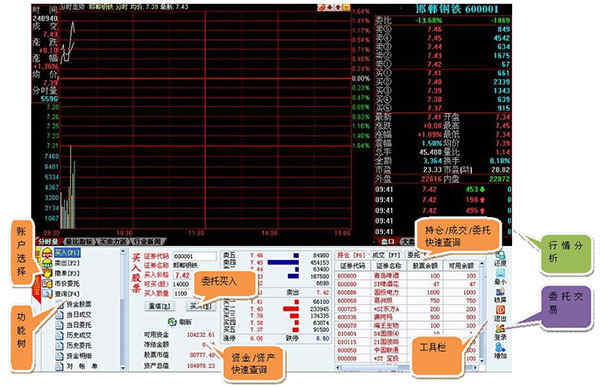Open 查询[F4] query tree node
600x387 pixels.
(x=67, y=294)
